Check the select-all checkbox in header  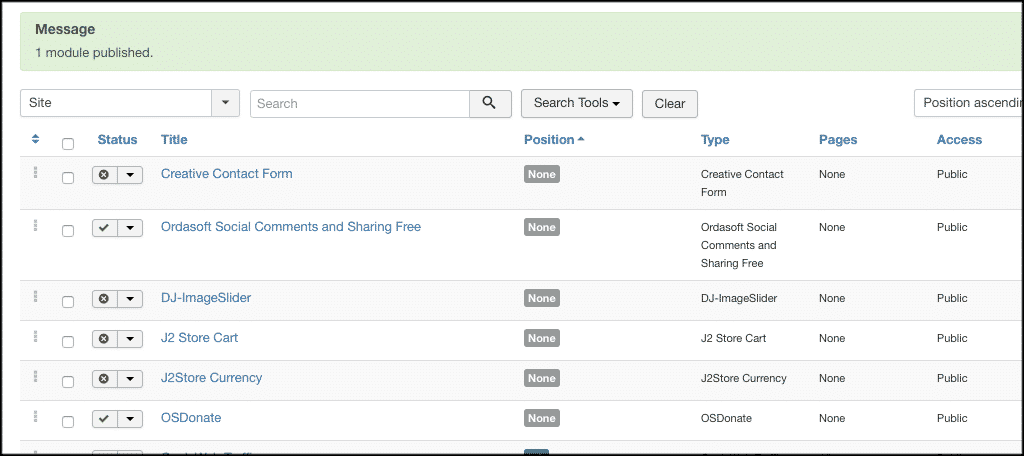(68, 144)
